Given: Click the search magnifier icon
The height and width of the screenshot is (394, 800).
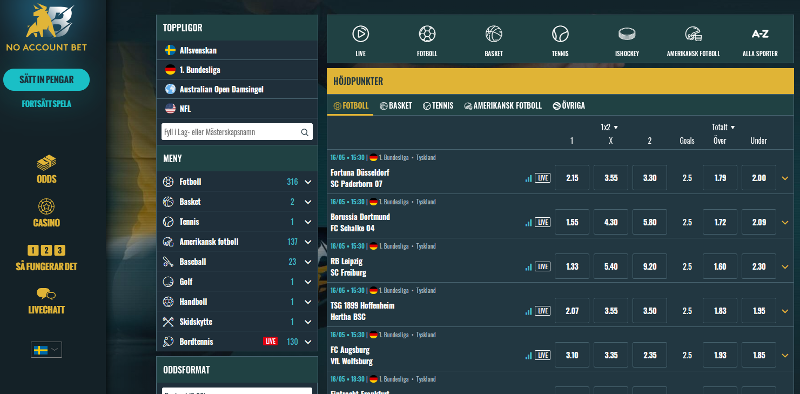Looking at the screenshot, I should point(305,132).
